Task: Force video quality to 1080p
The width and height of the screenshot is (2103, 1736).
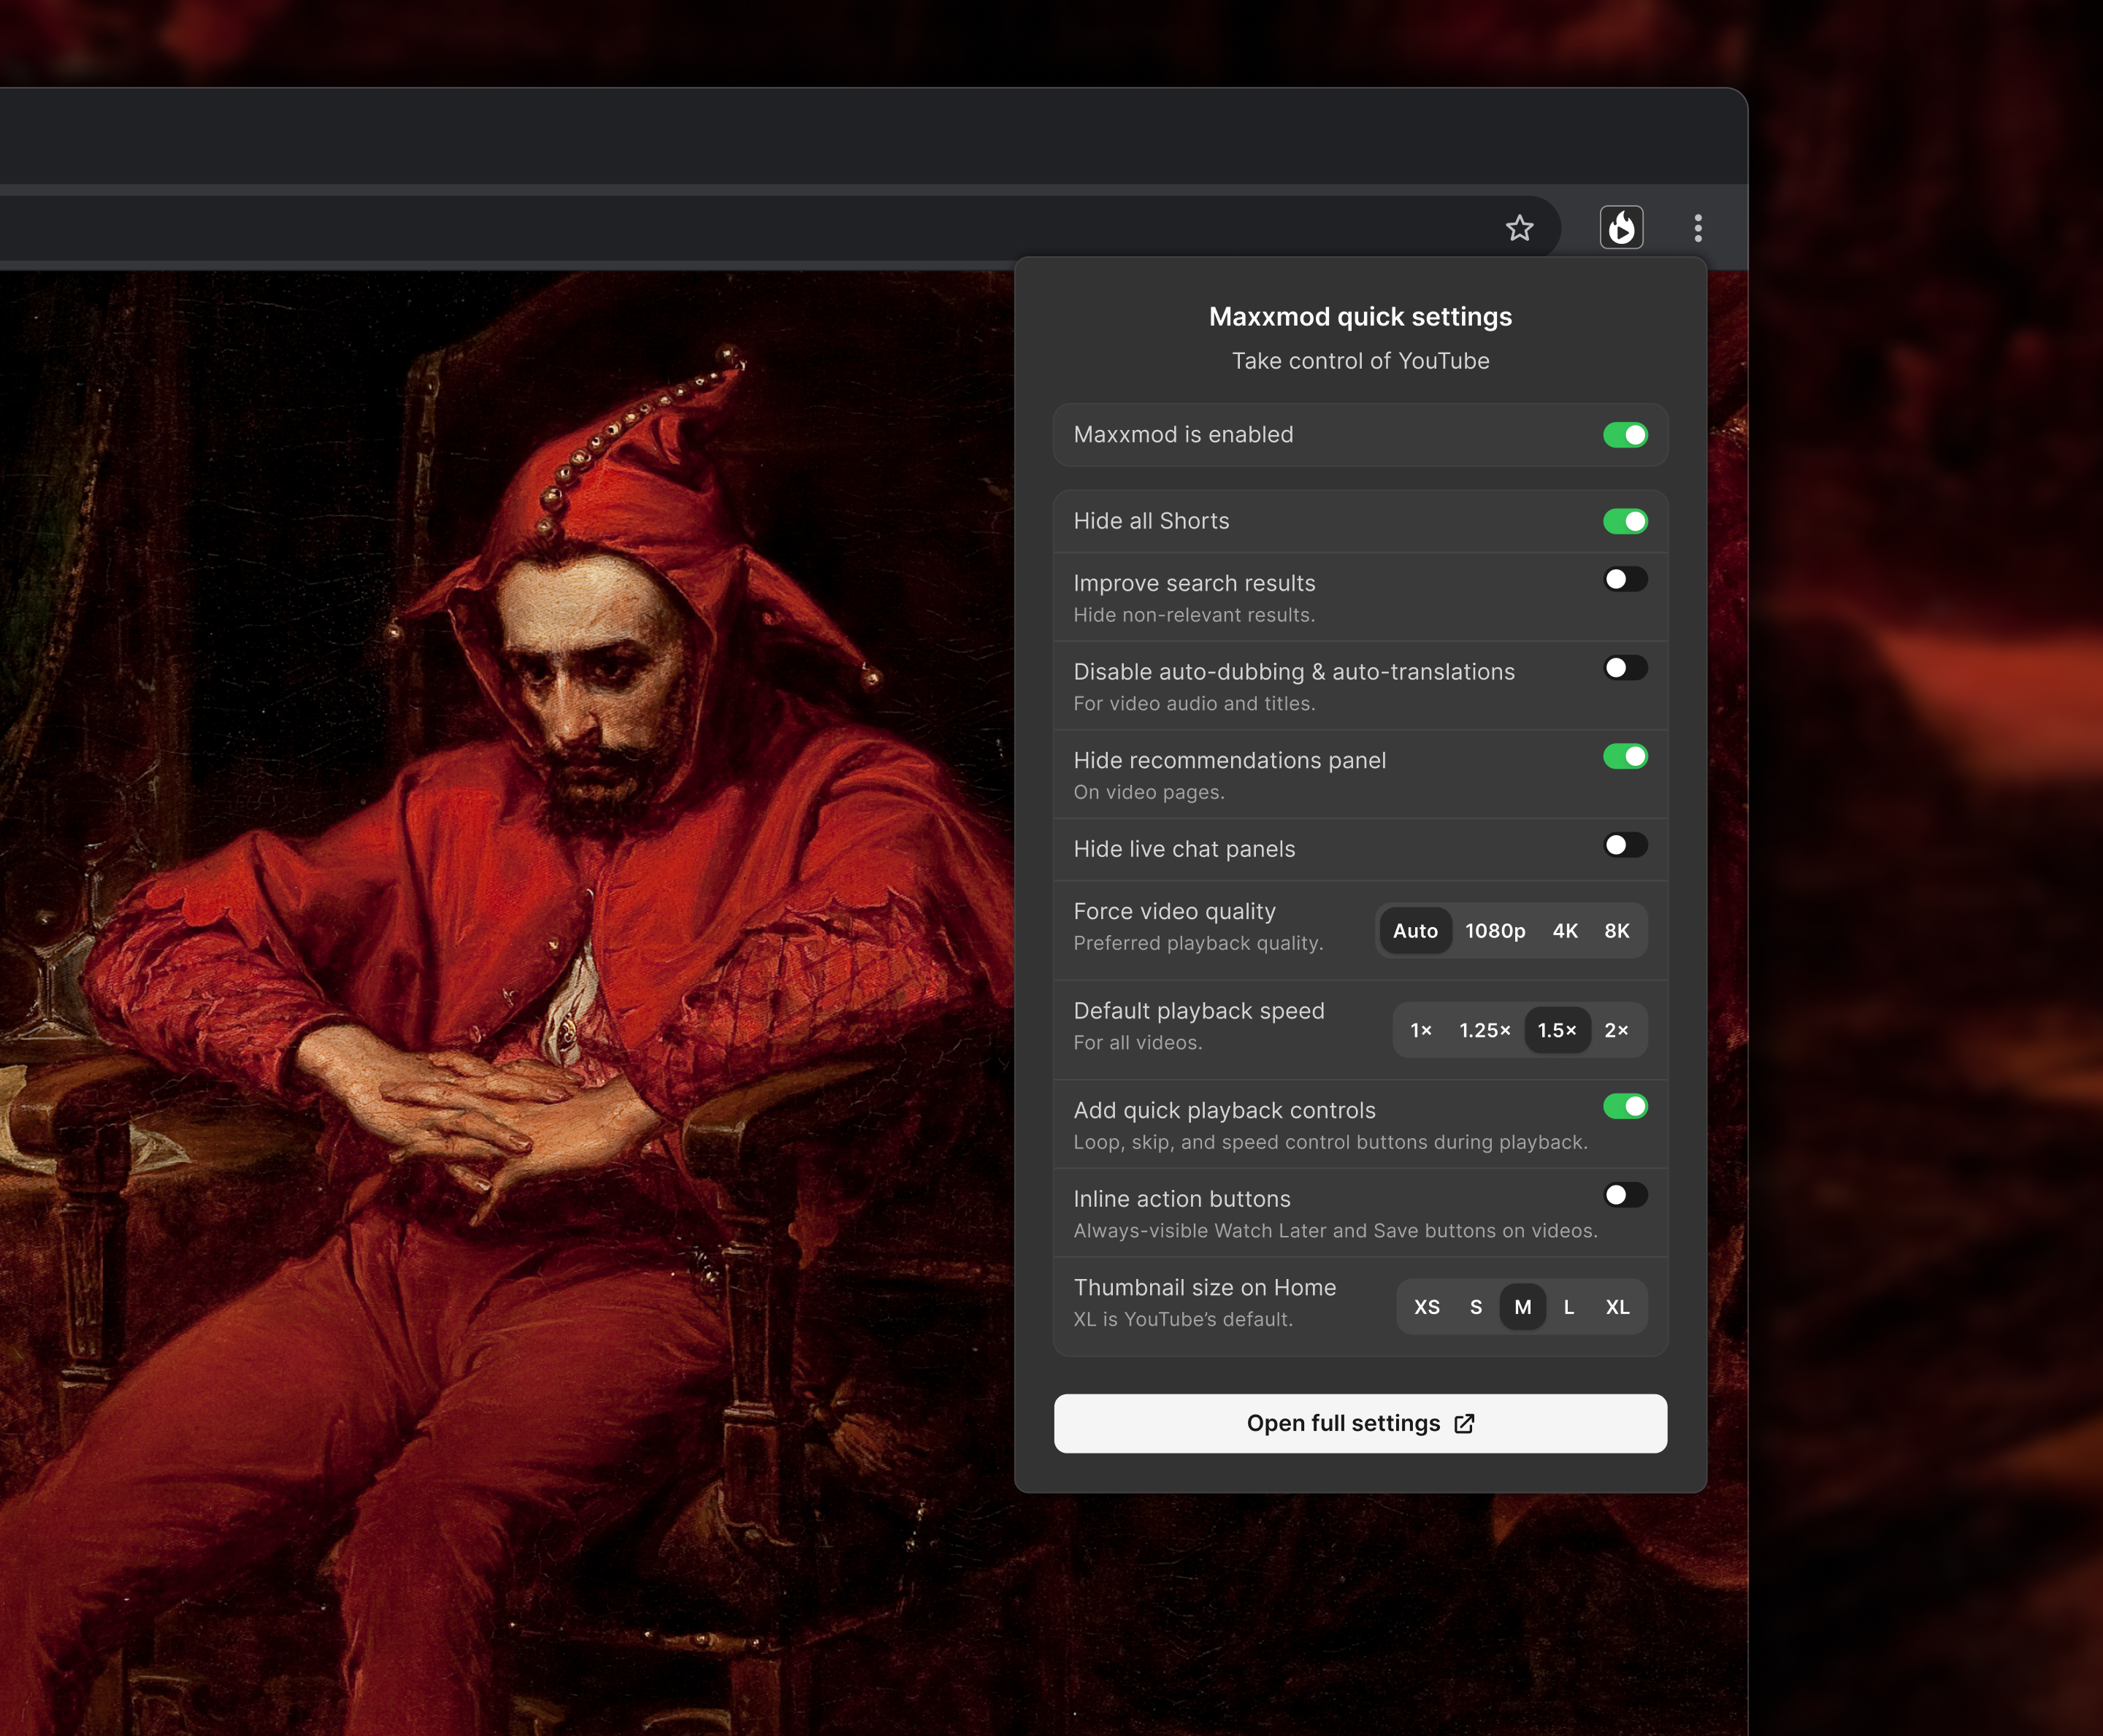Action: (1495, 931)
